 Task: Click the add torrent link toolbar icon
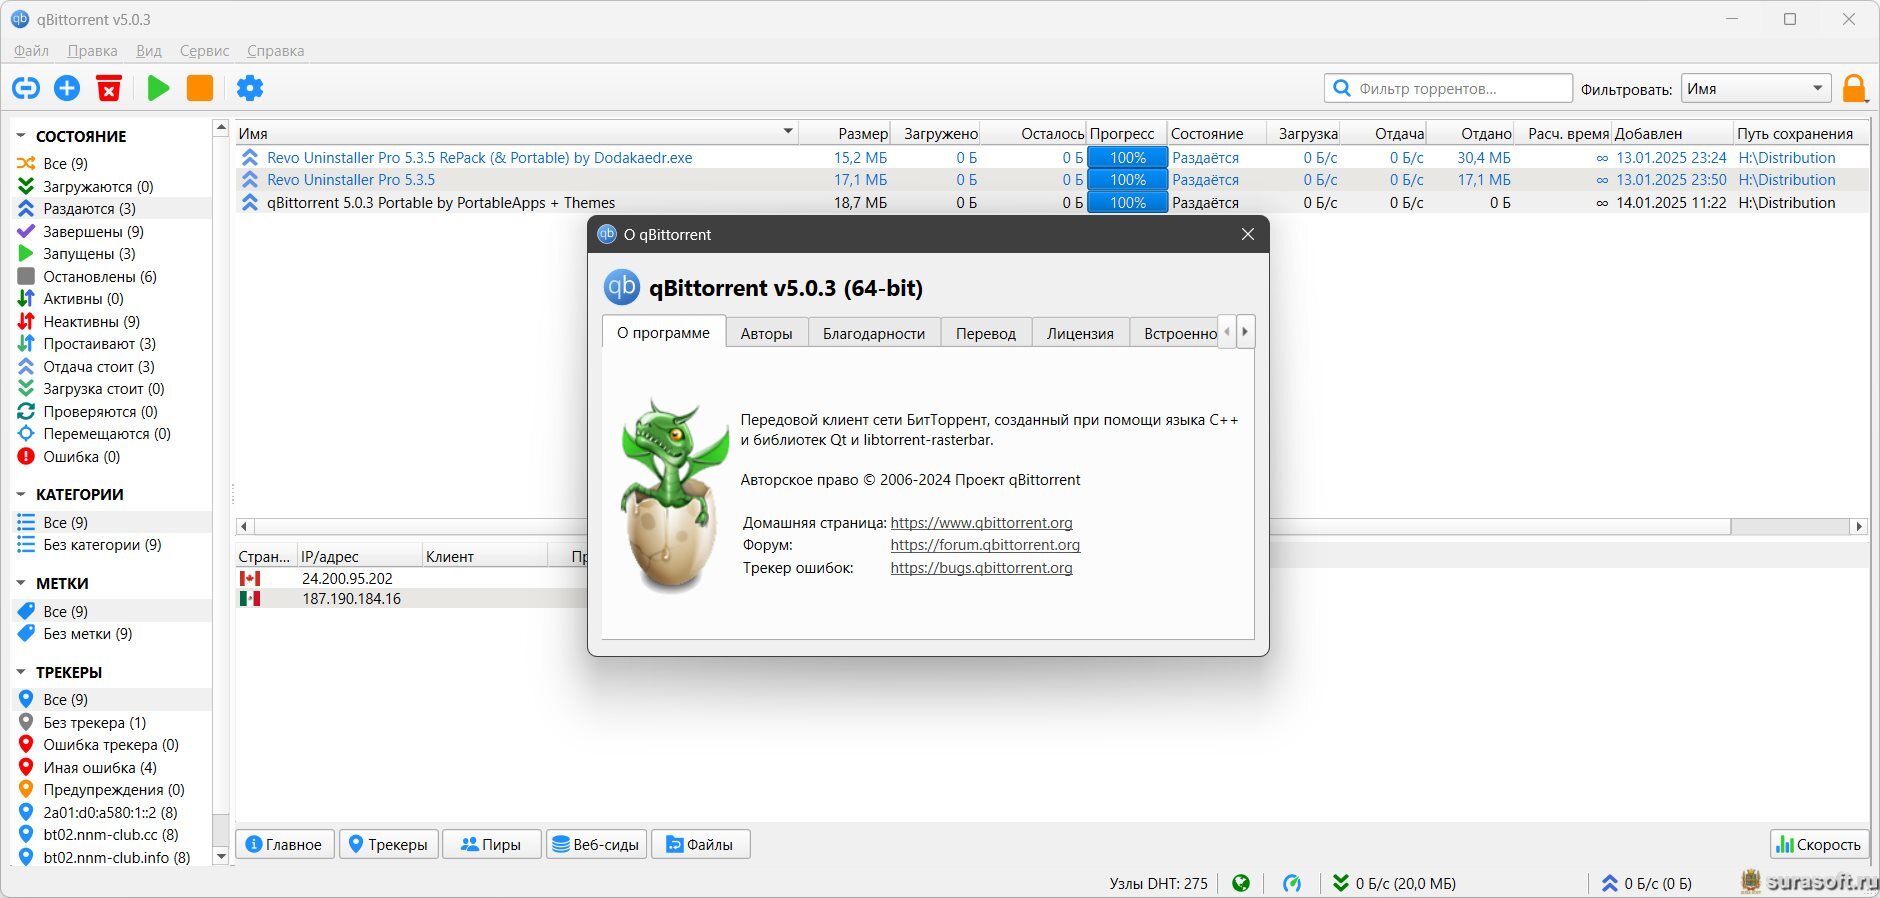[x=26, y=88]
